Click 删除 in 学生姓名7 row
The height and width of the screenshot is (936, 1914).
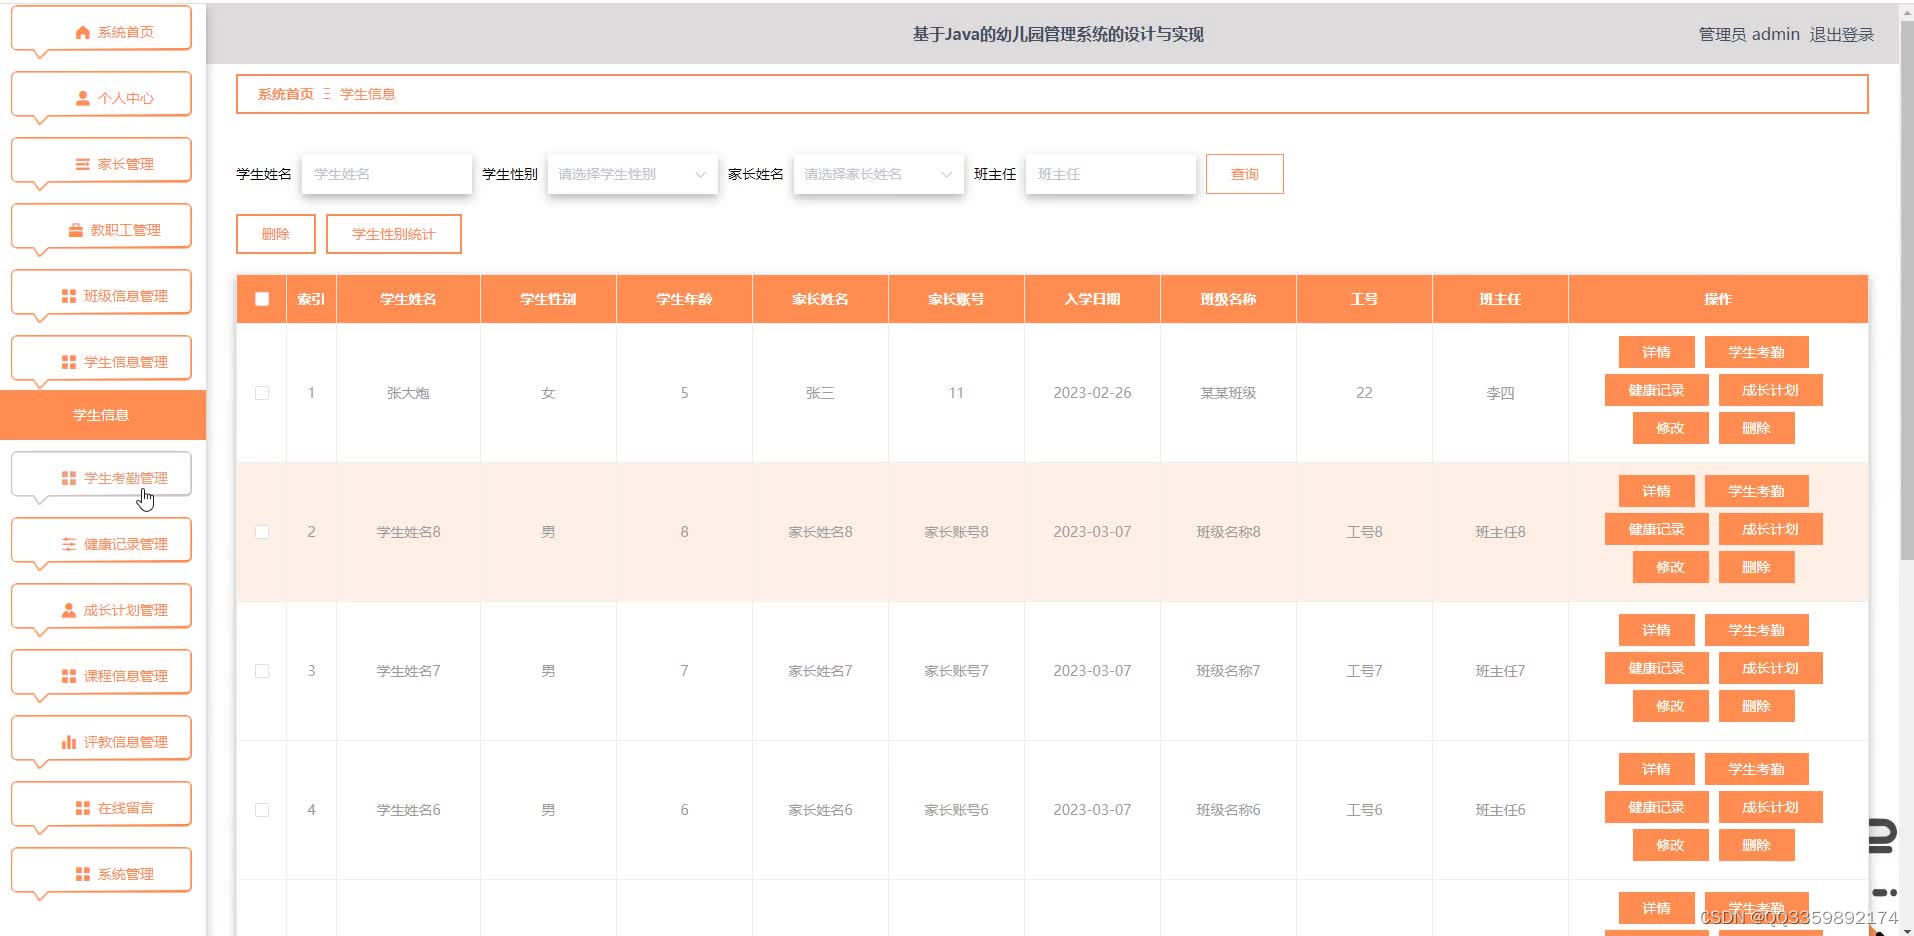[1757, 706]
